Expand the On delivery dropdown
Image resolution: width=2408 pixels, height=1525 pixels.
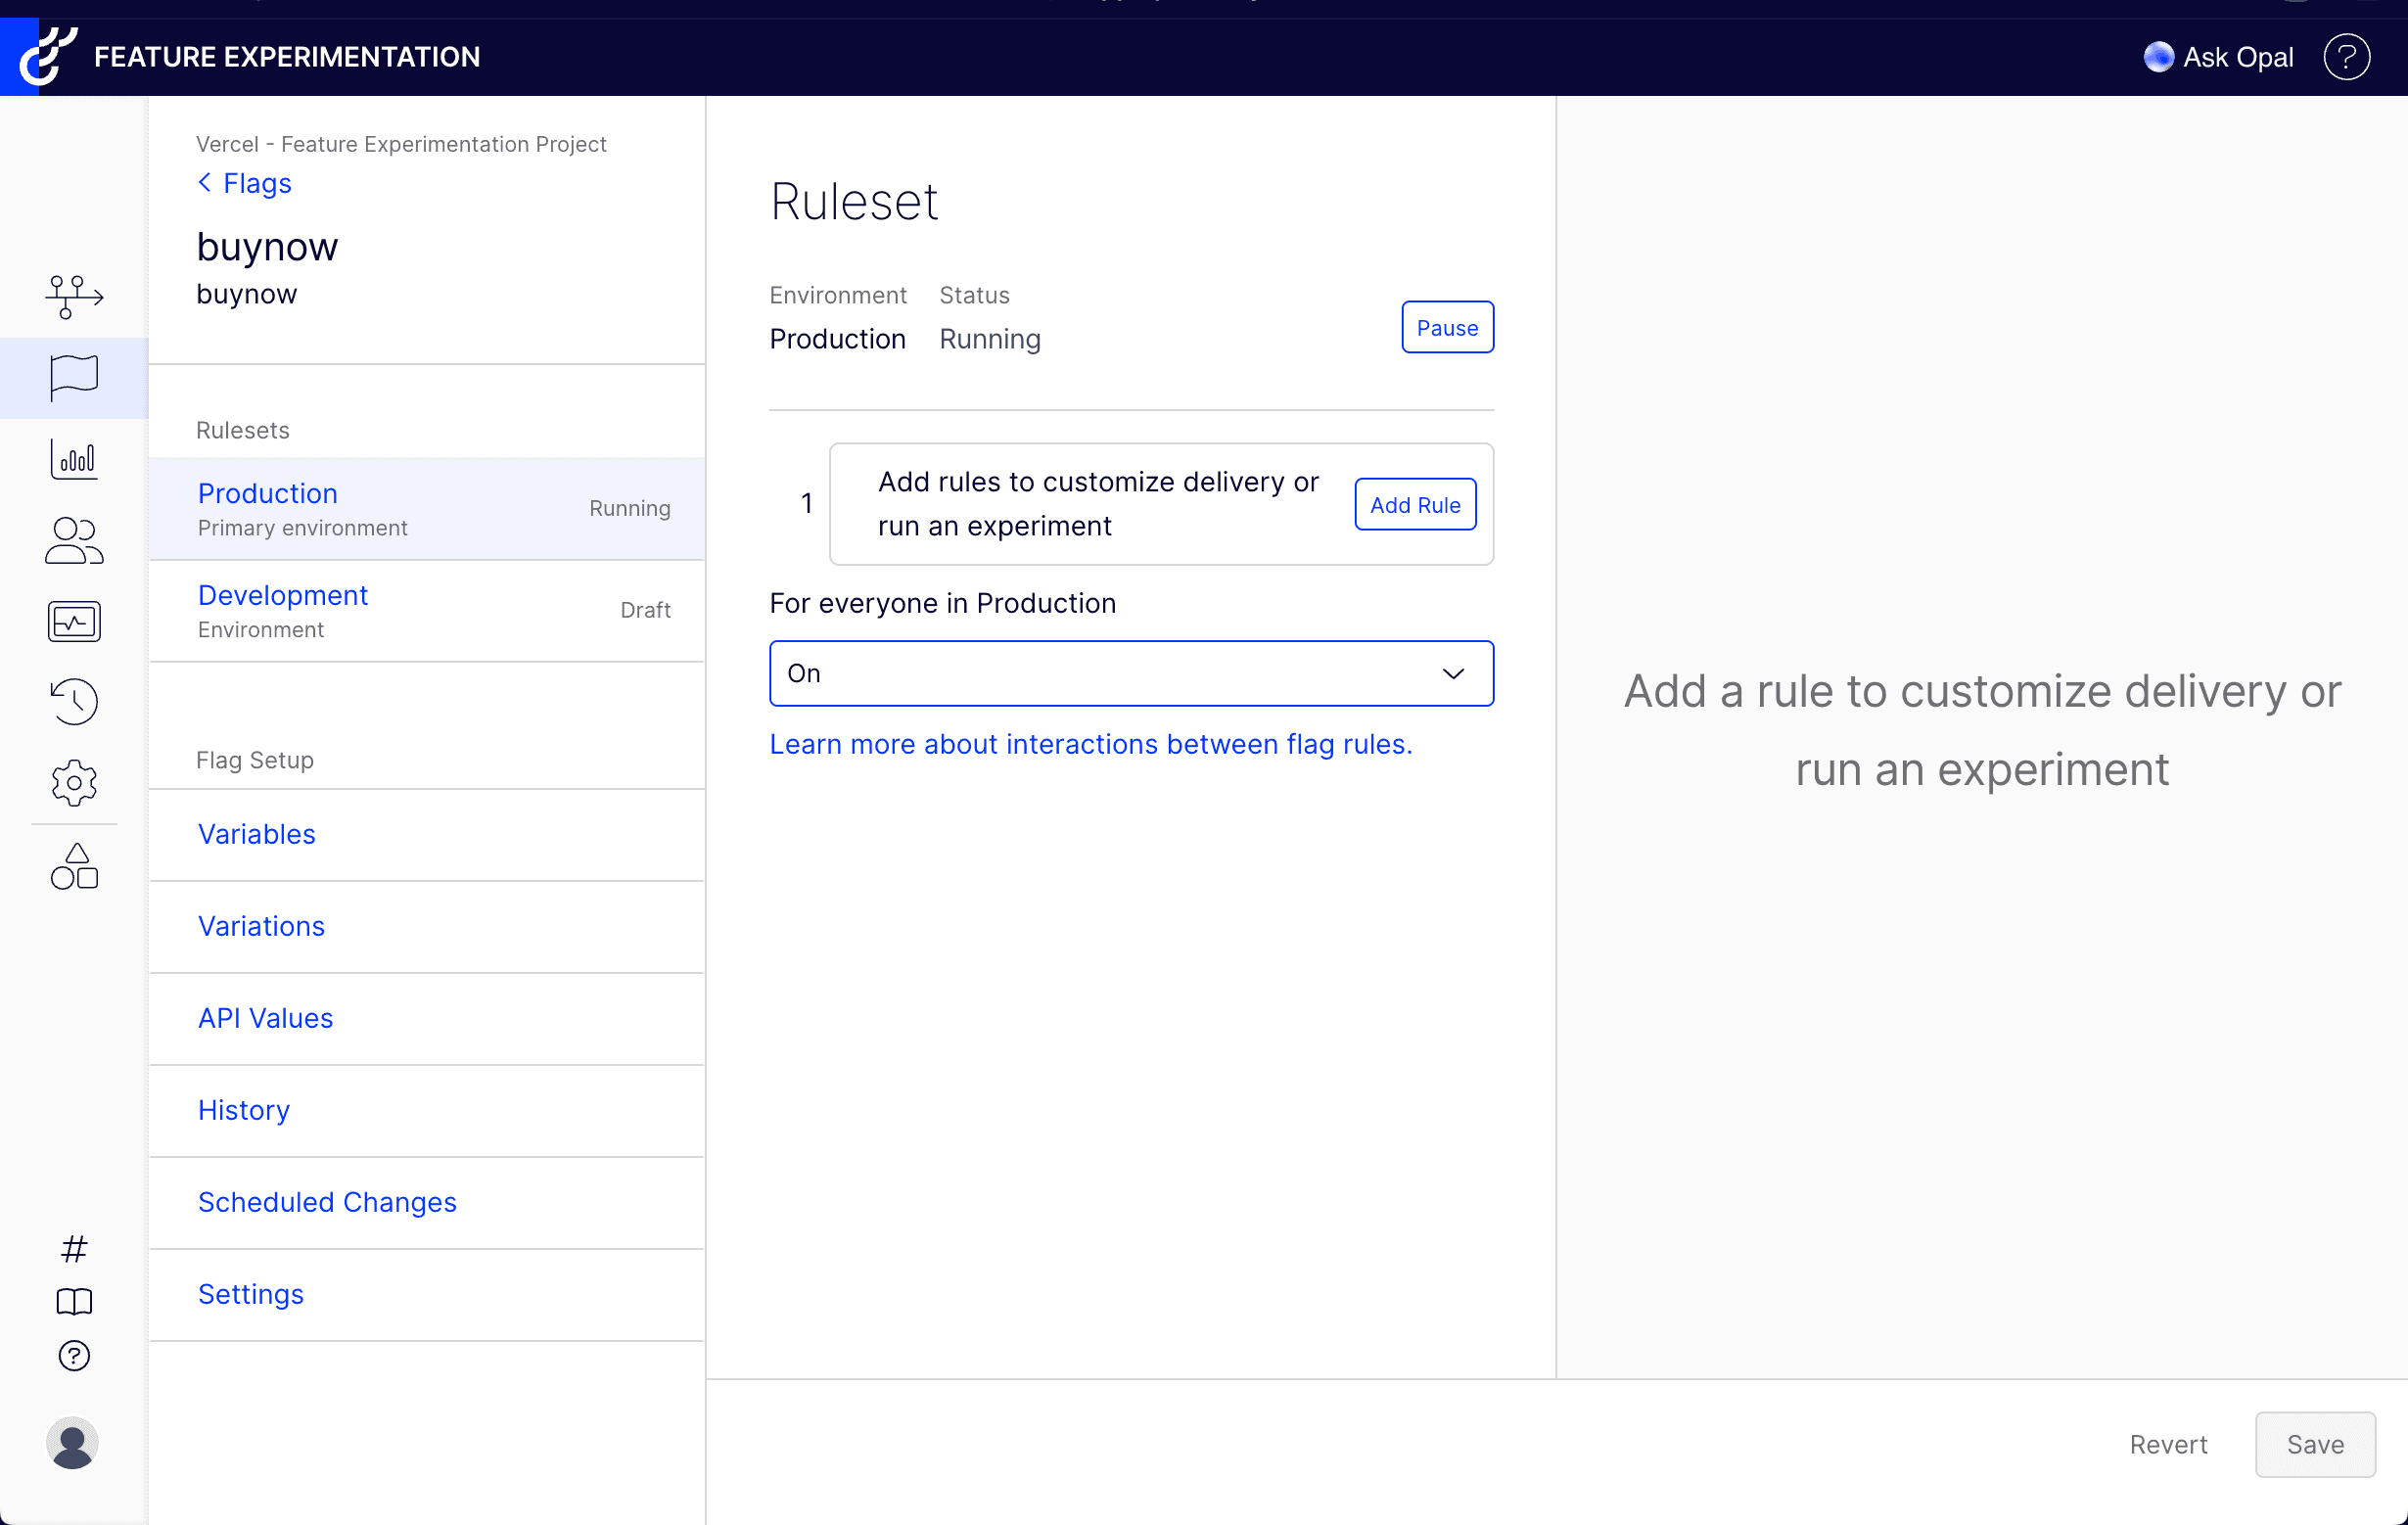click(1131, 674)
